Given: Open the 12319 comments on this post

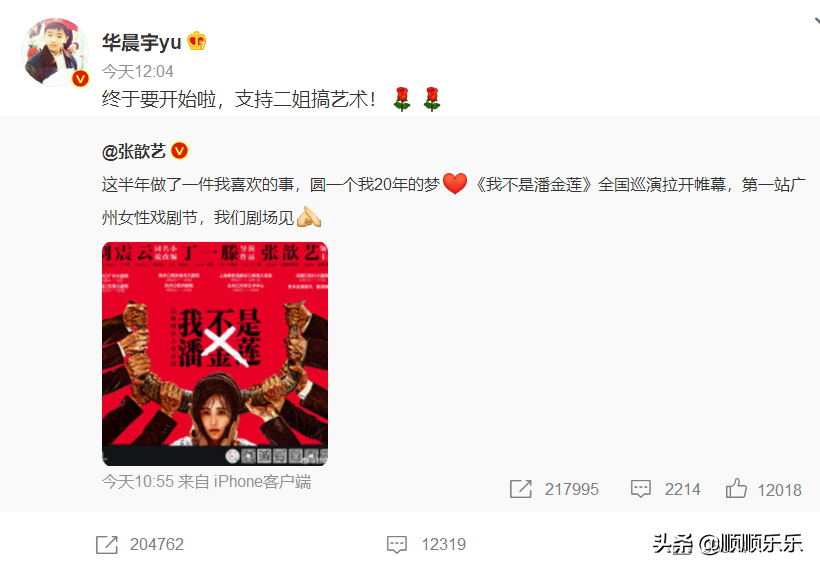Looking at the screenshot, I should click(x=426, y=544).
